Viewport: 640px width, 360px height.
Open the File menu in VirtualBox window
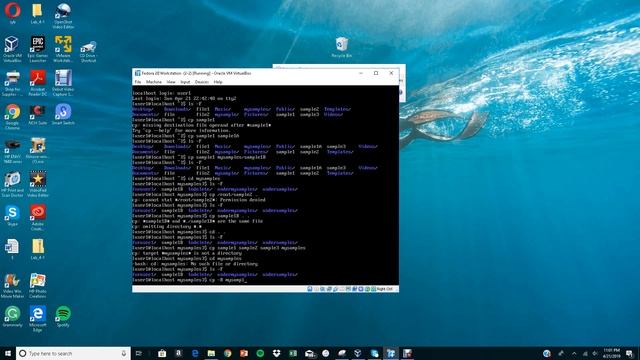[x=138, y=82]
